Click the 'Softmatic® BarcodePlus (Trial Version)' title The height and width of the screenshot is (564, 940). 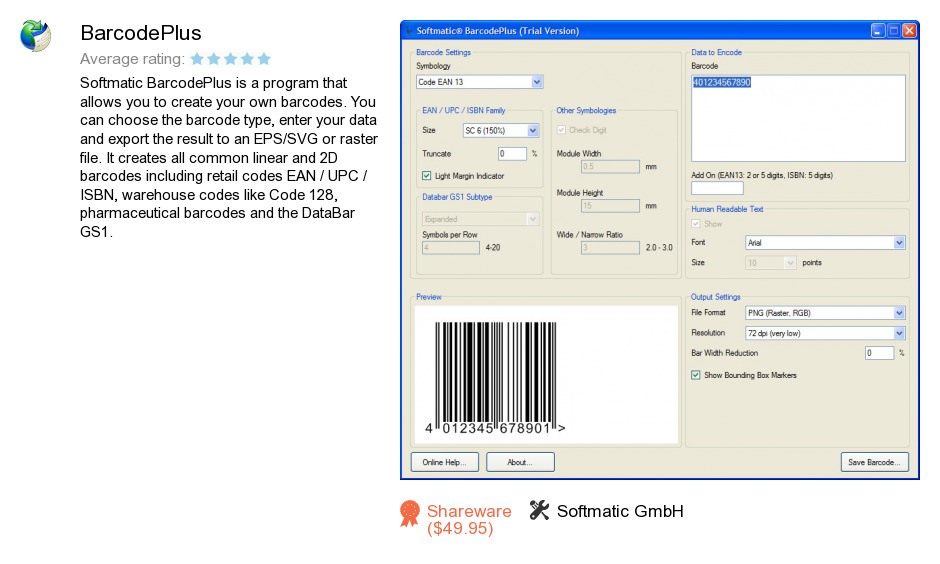[498, 31]
